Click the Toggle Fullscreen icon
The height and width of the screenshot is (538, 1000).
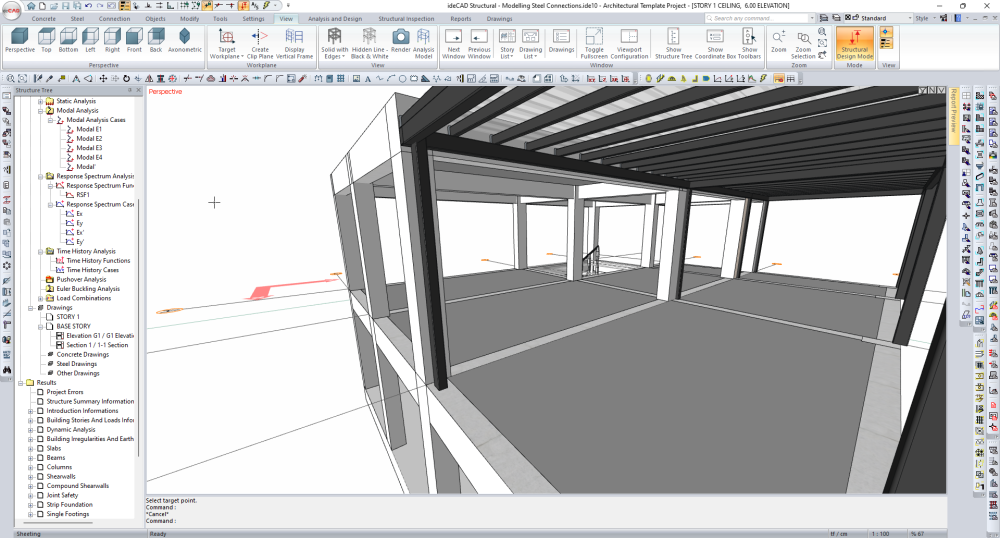click(594, 40)
